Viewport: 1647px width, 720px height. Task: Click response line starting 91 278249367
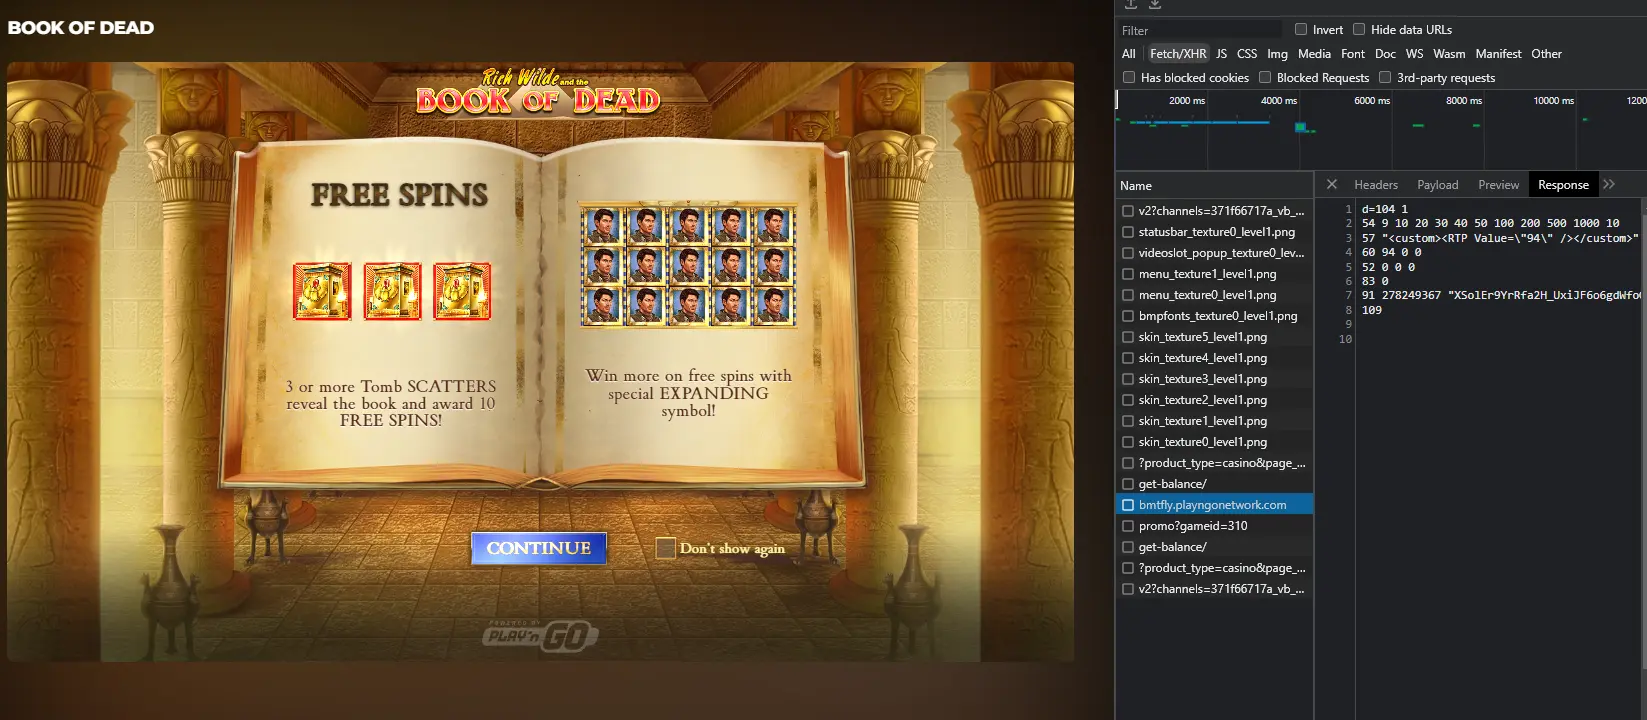1500,295
